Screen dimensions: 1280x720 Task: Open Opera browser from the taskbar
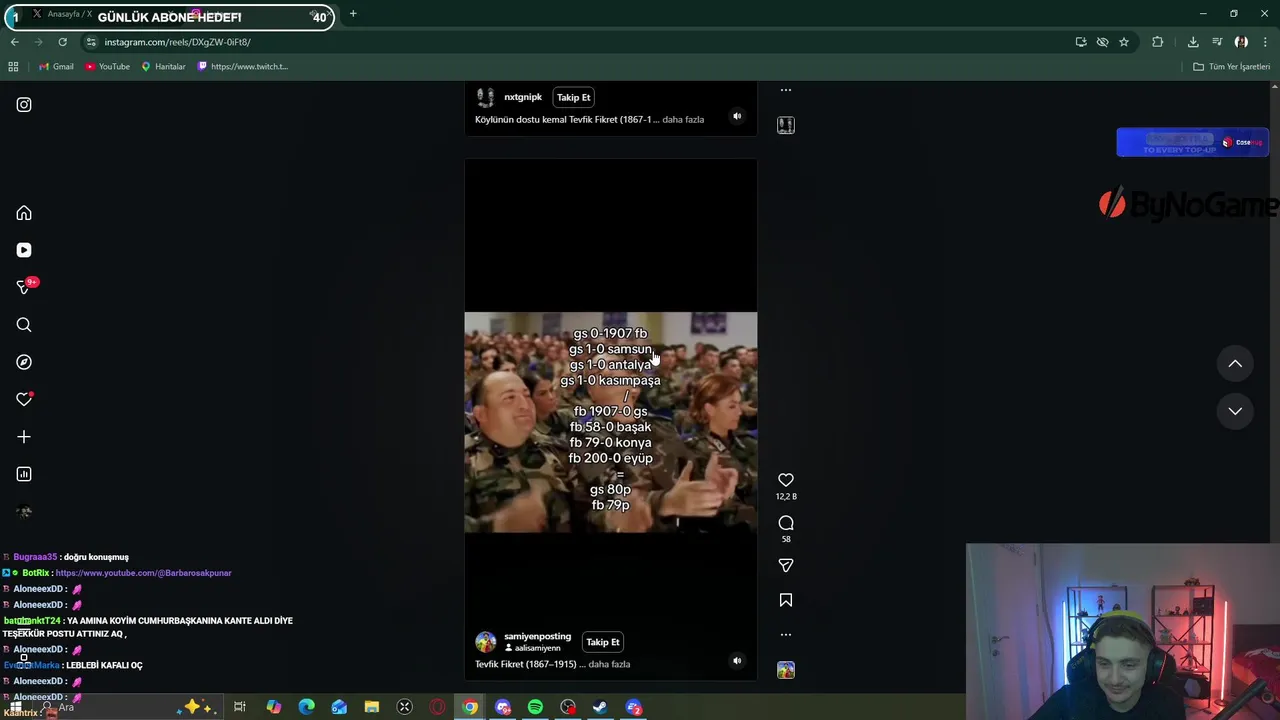pyautogui.click(x=437, y=708)
